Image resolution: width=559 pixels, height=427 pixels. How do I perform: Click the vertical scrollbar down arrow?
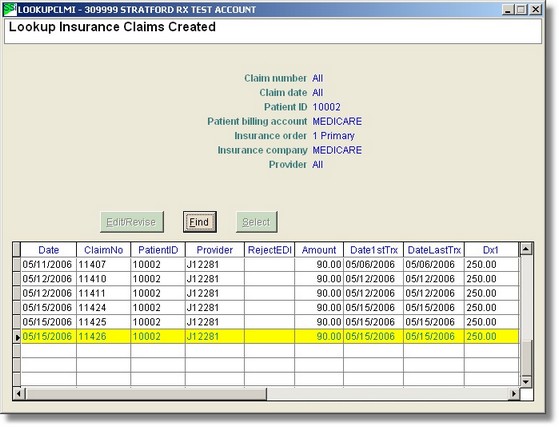pos(526,382)
